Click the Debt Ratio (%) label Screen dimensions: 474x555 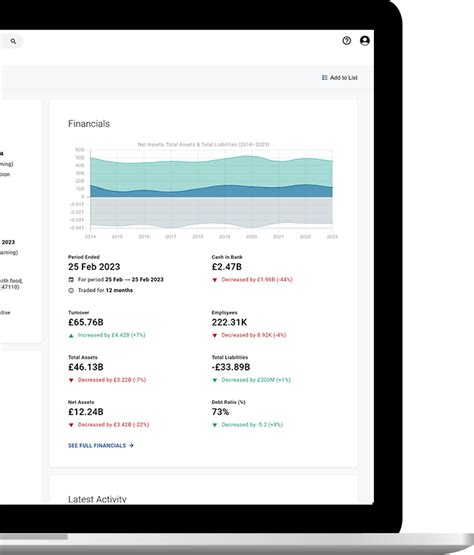(x=229, y=402)
